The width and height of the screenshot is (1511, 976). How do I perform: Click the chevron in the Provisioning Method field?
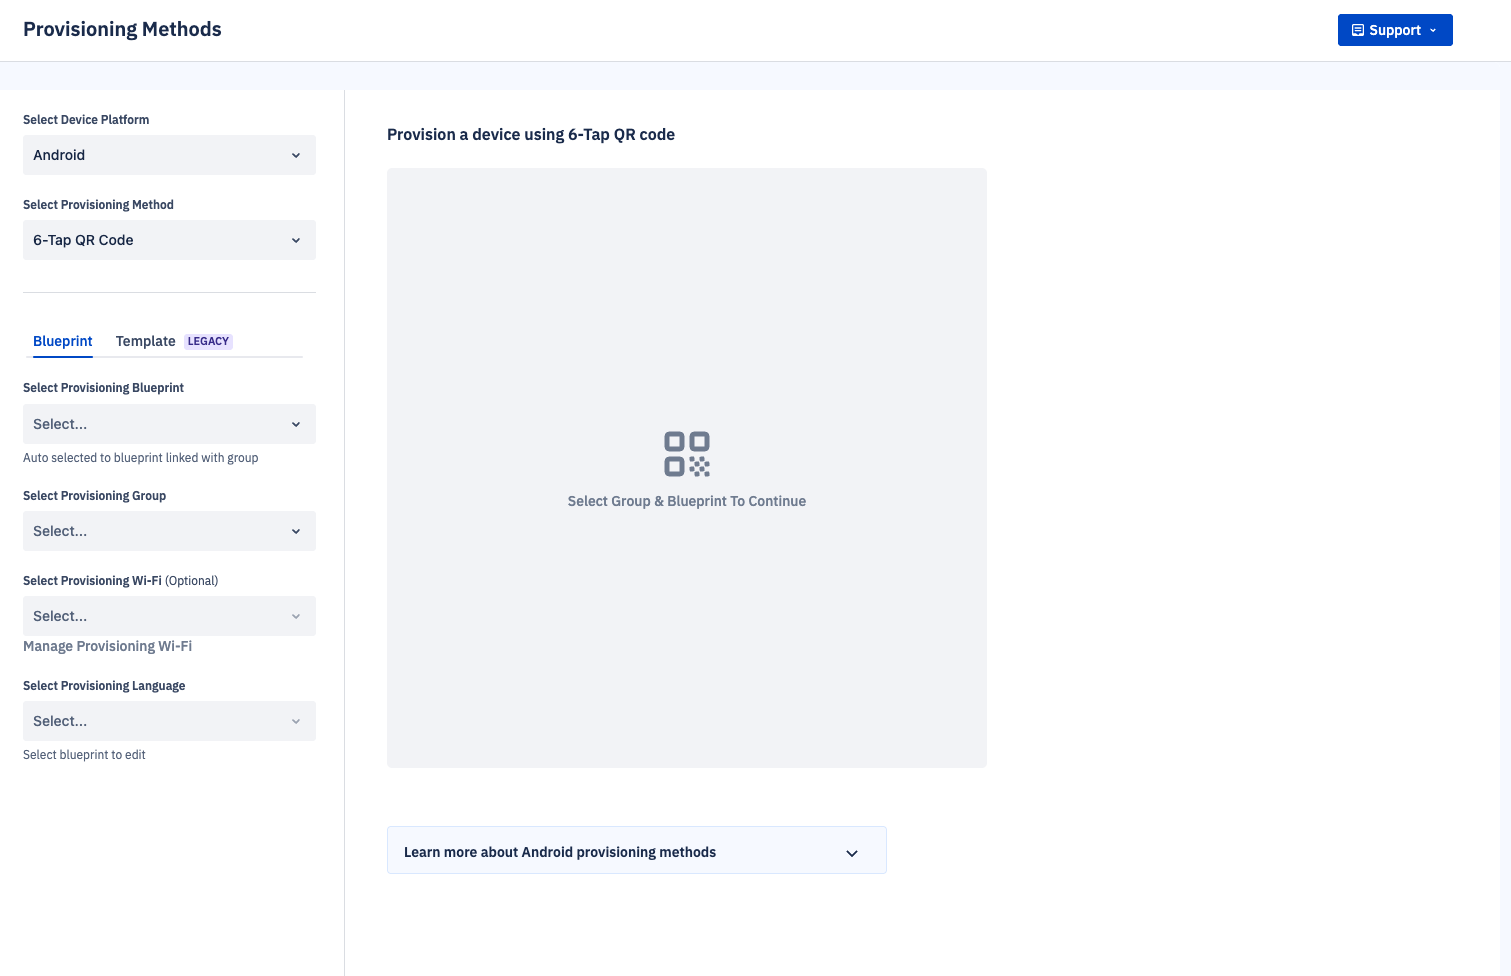coord(296,240)
